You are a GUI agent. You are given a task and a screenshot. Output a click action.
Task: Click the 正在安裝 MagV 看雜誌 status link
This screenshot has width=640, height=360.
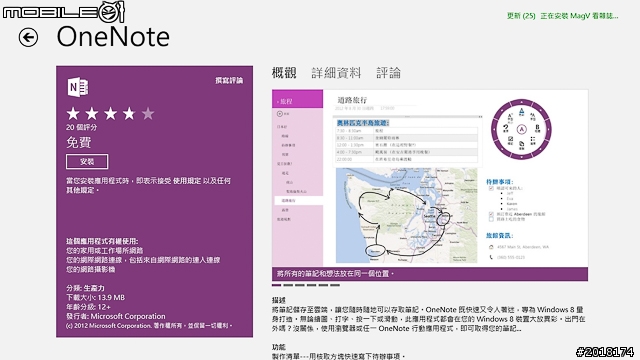coord(579,16)
